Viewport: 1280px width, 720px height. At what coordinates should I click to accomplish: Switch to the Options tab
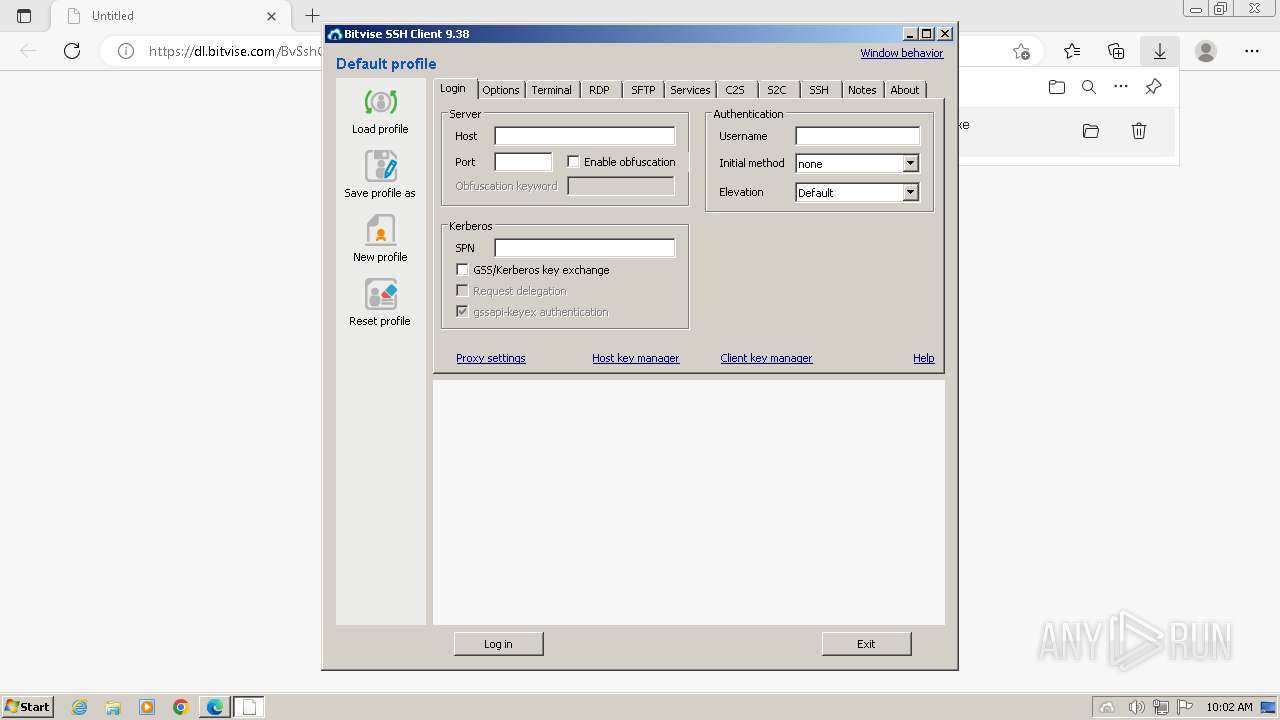(501, 90)
